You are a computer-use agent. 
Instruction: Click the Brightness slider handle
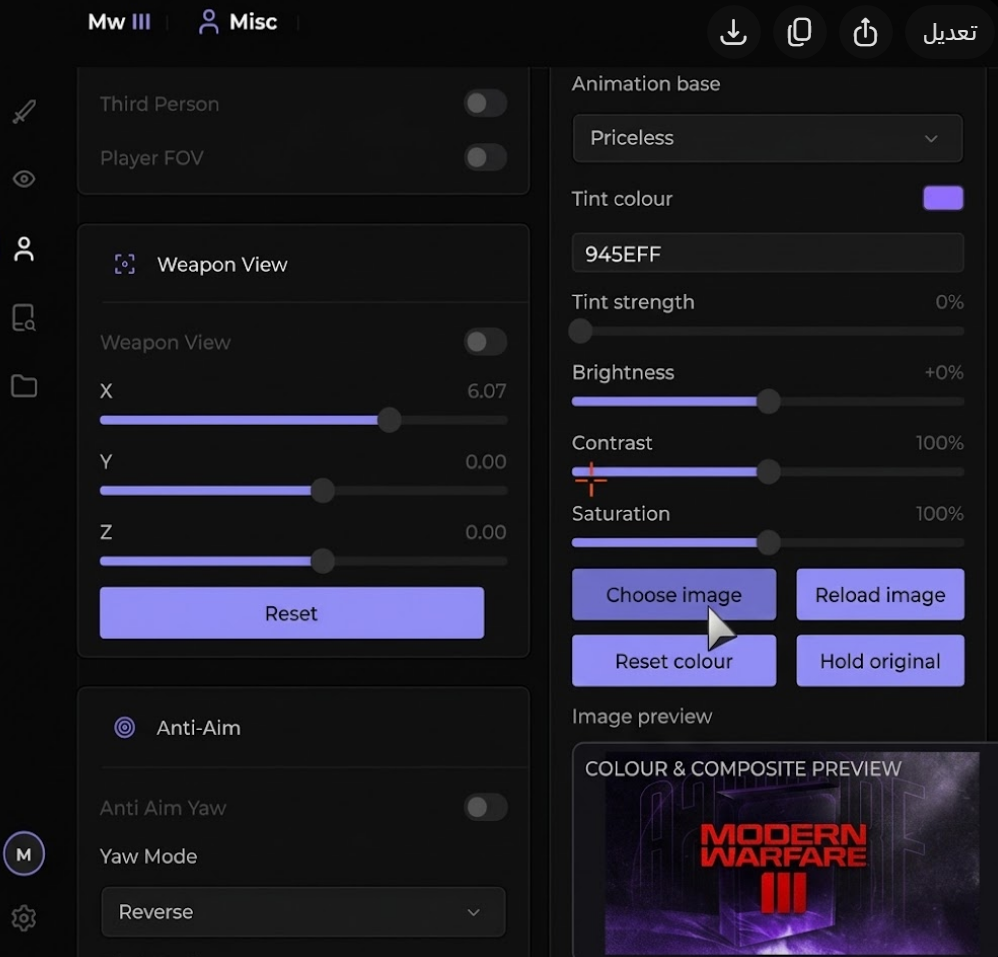[x=769, y=402]
